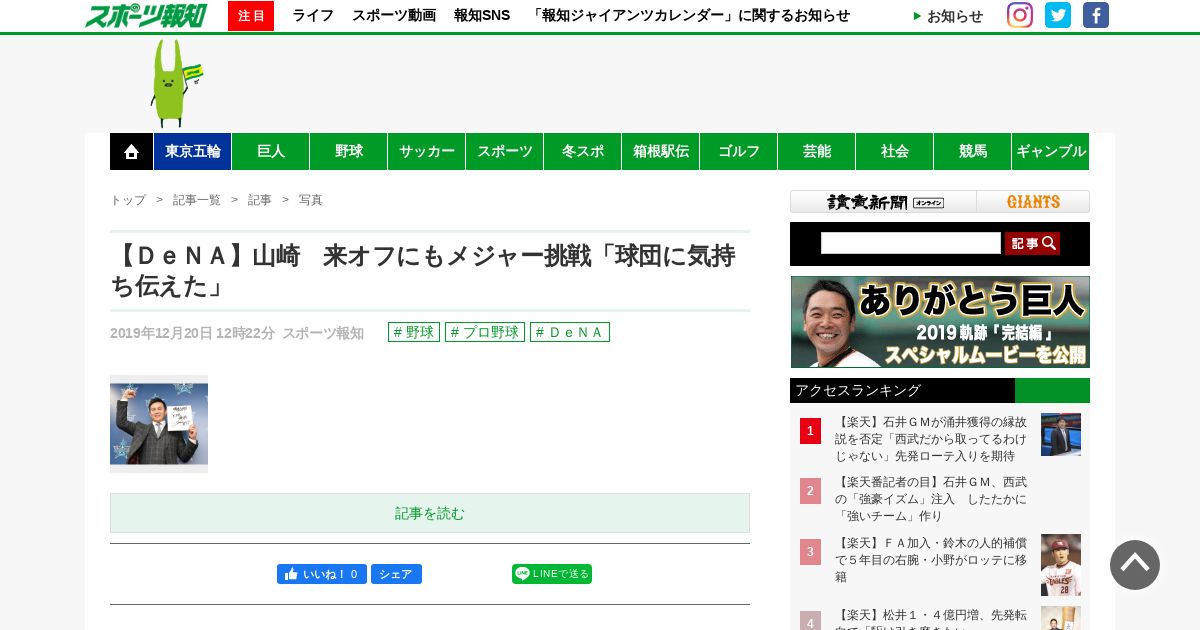The height and width of the screenshot is (630, 1200).
Task: Open the Facebook icon link
Action: click(x=1096, y=15)
